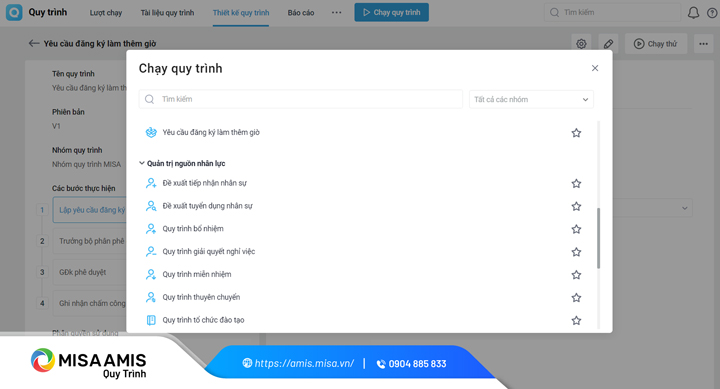Open the page ellipsis menu next to Chạy thử
Viewport: 720px width, 389px height.
point(703,44)
